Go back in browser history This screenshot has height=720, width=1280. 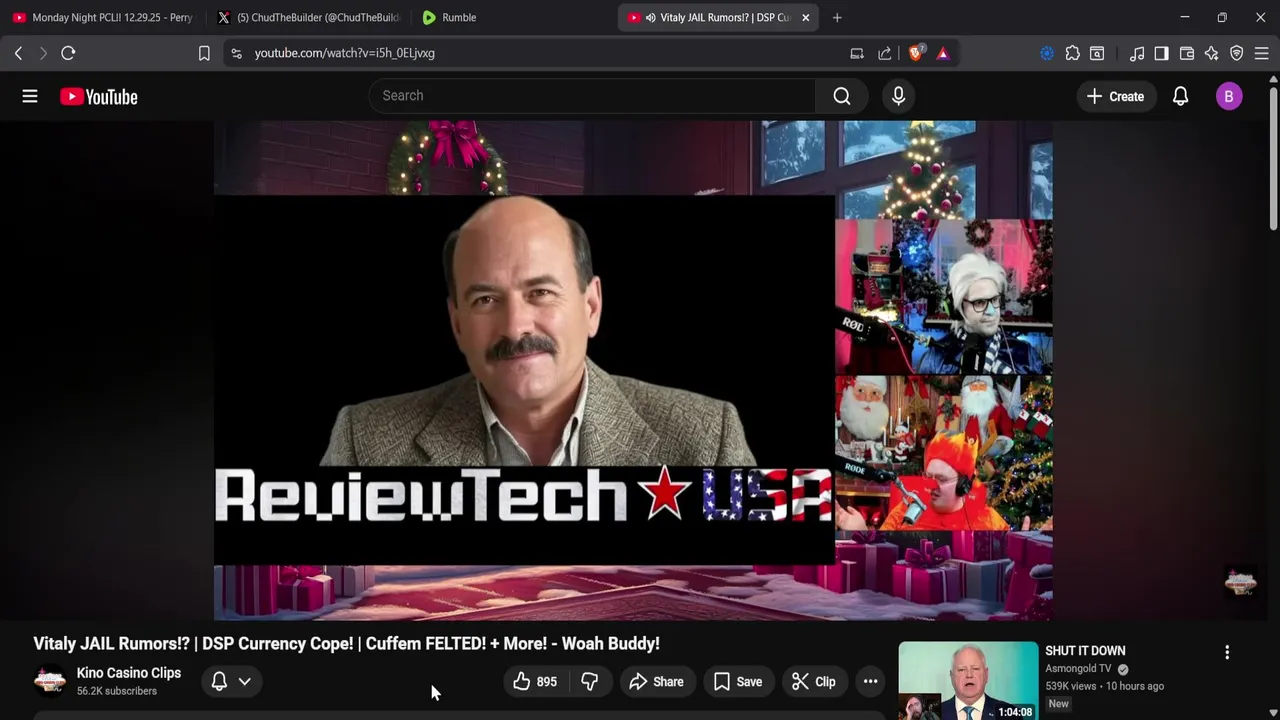[x=18, y=53]
